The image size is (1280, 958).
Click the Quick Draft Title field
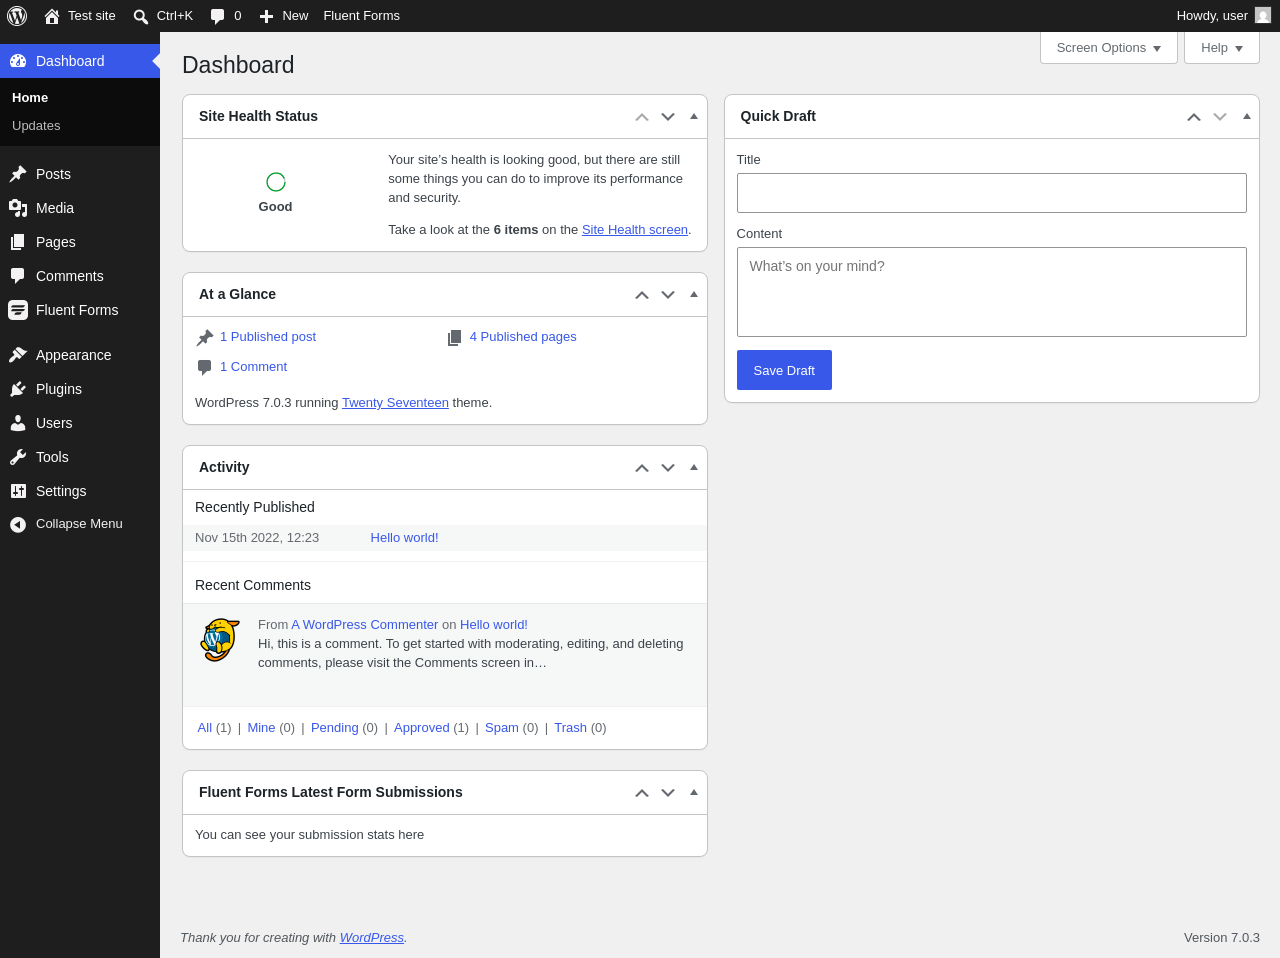pos(992,193)
